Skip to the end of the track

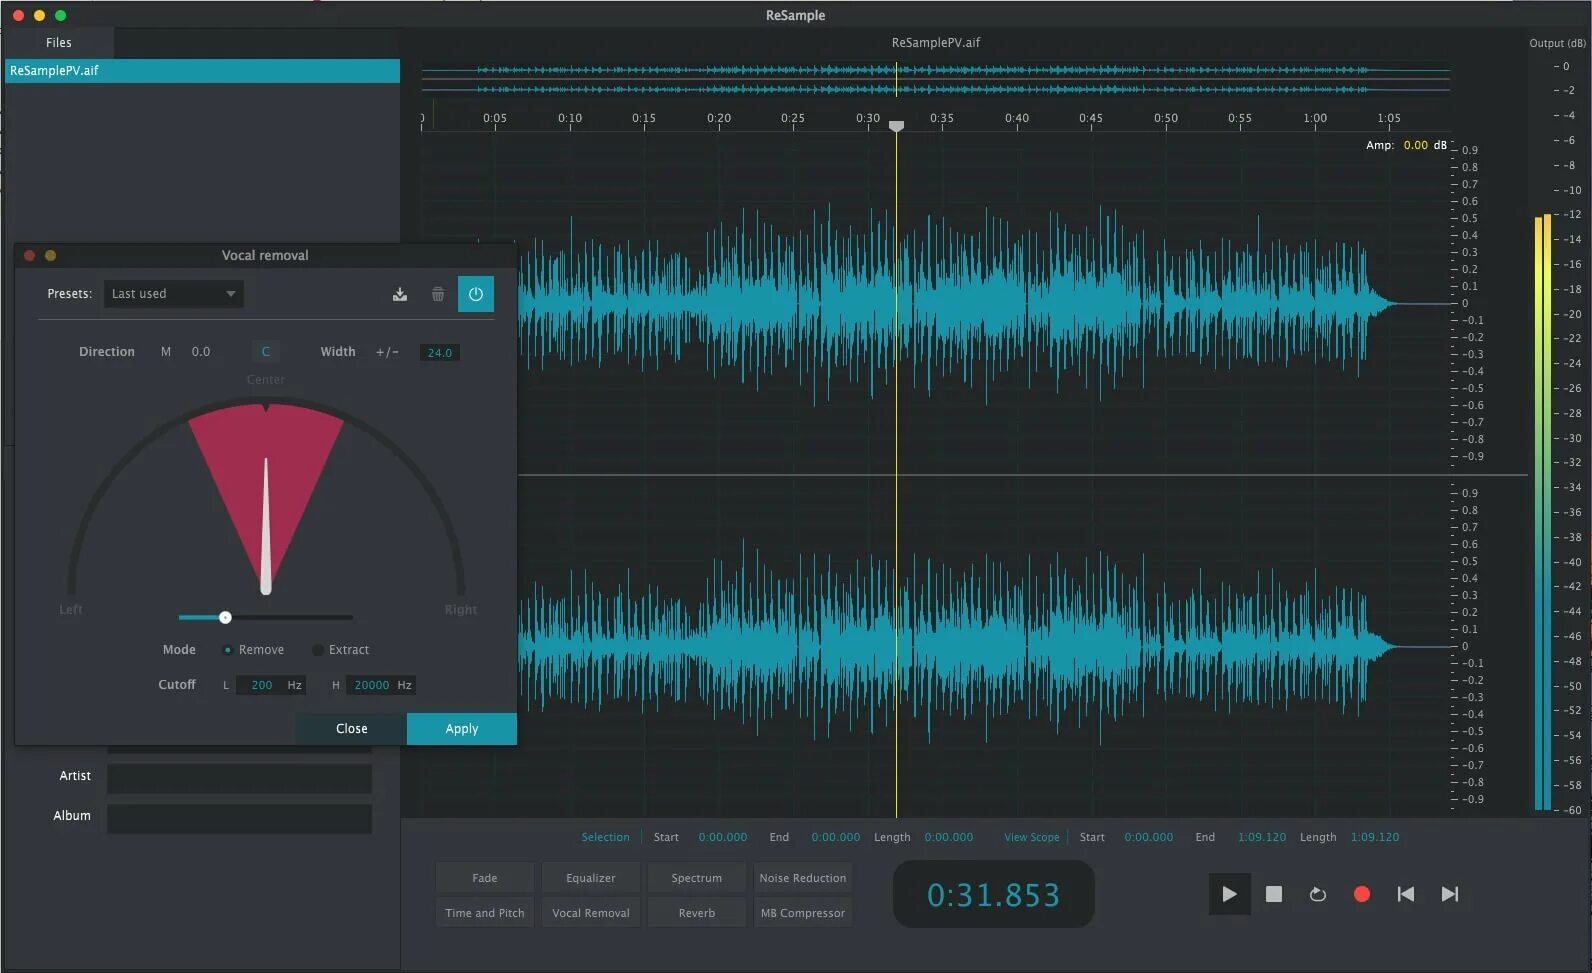click(1450, 894)
